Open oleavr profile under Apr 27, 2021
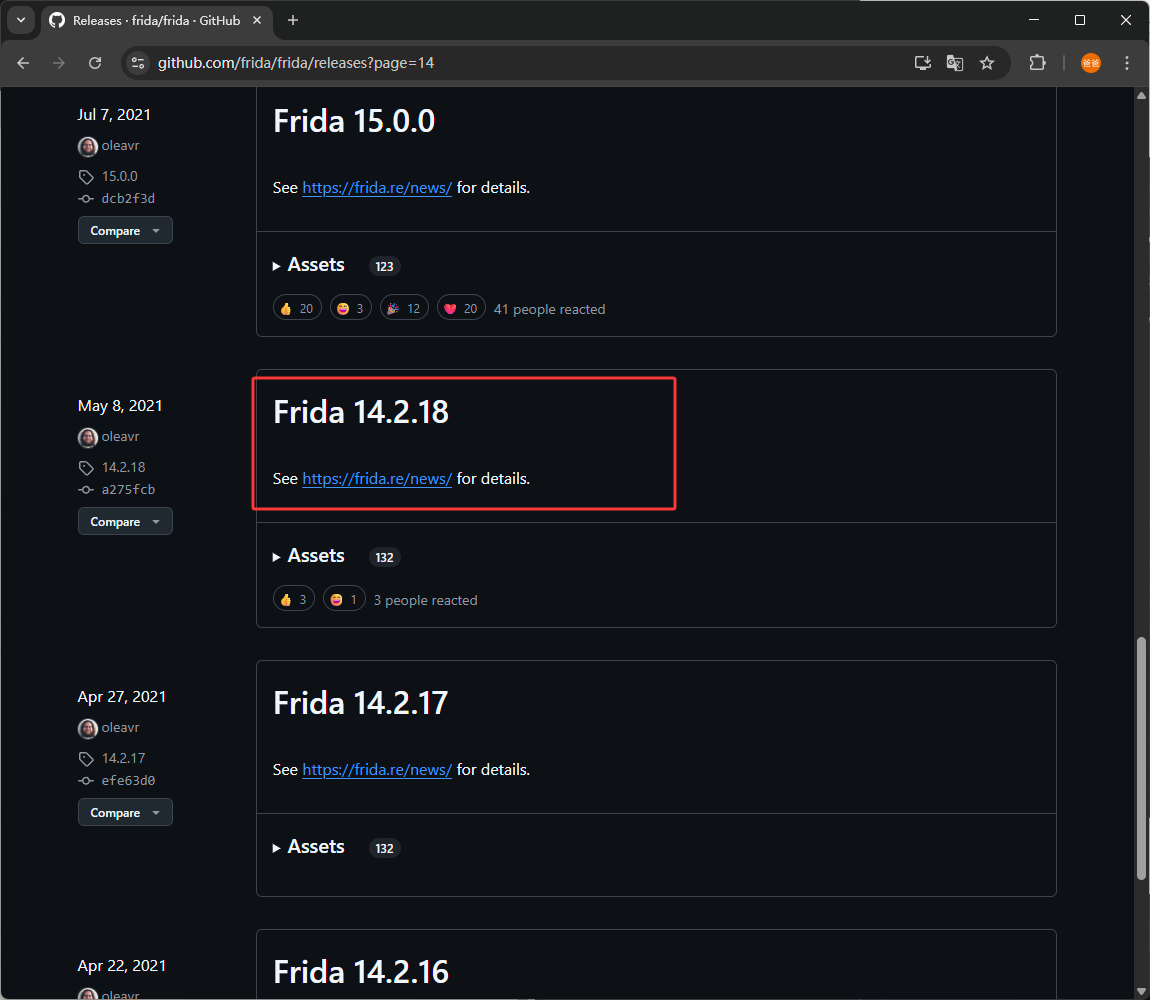This screenshot has width=1150, height=1000. click(x=120, y=728)
